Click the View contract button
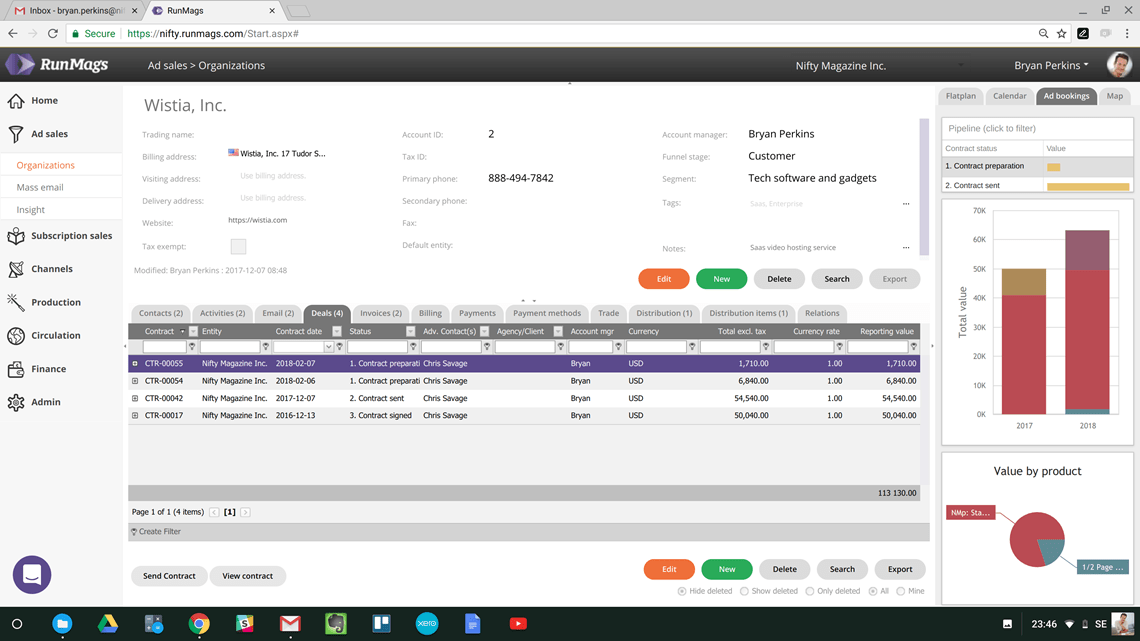 247,576
